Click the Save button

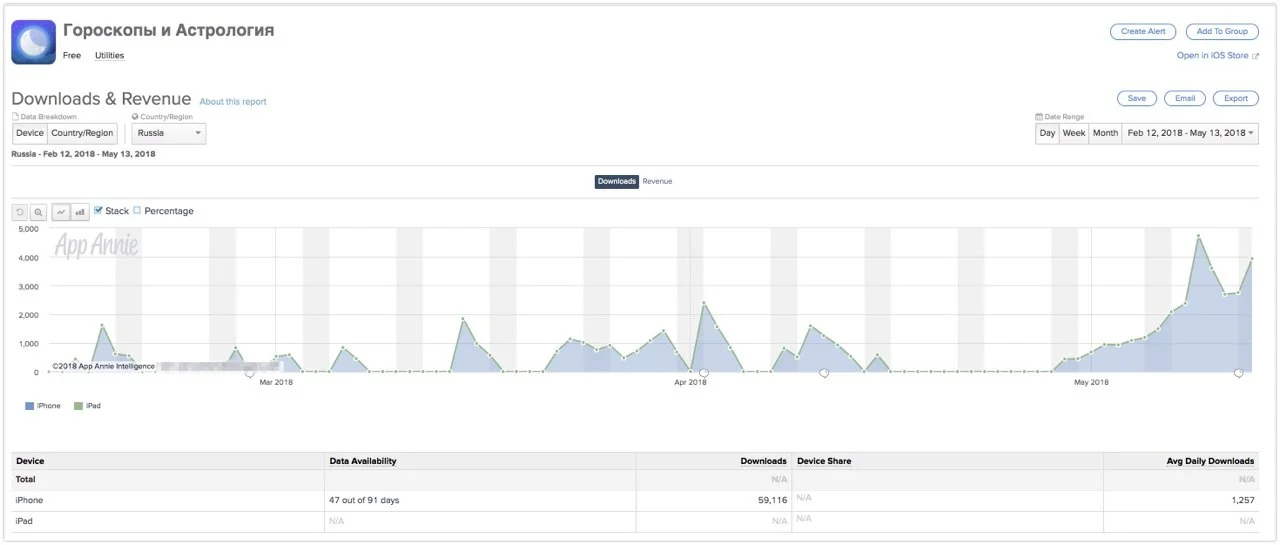1137,99
